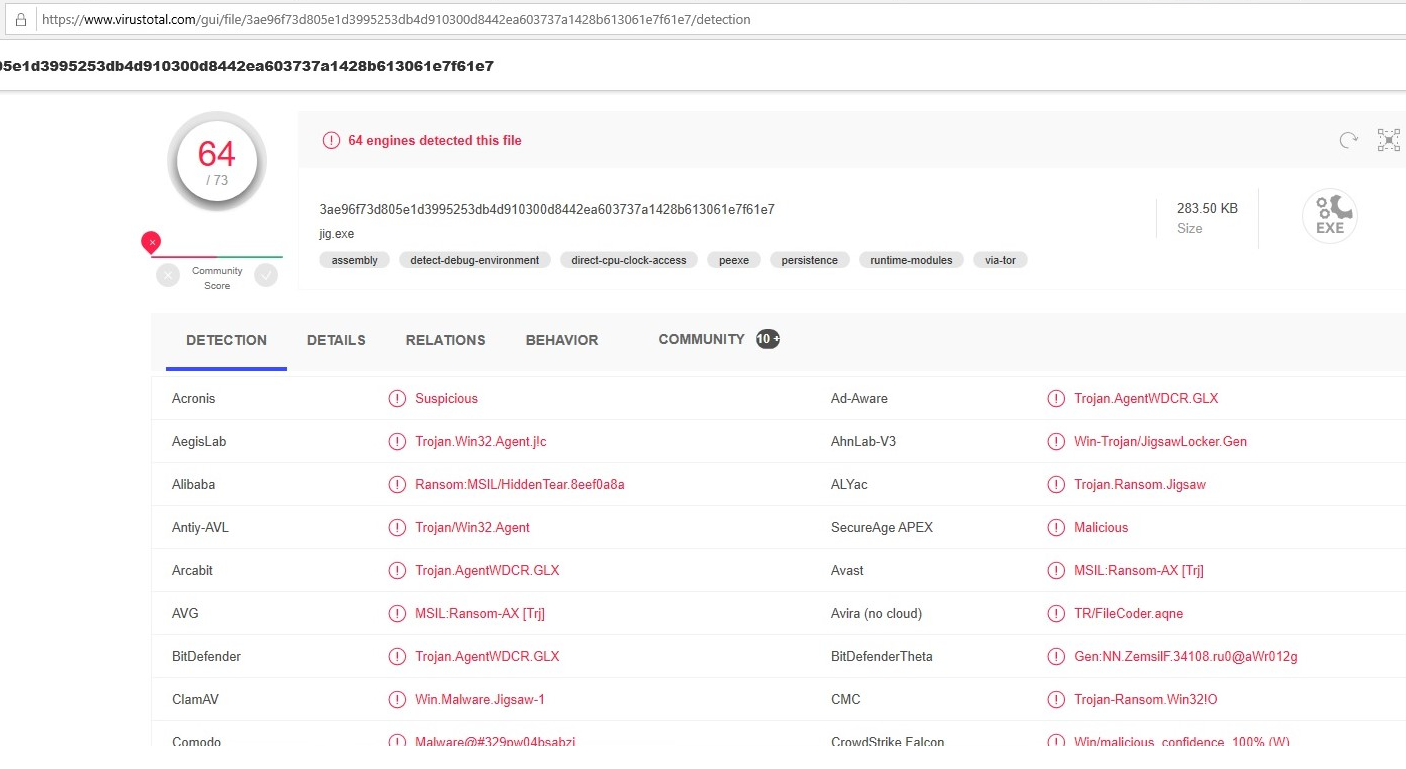
Task: Click warning icon beside Trojan.Win32.Agent.jlc
Action: (x=397, y=442)
